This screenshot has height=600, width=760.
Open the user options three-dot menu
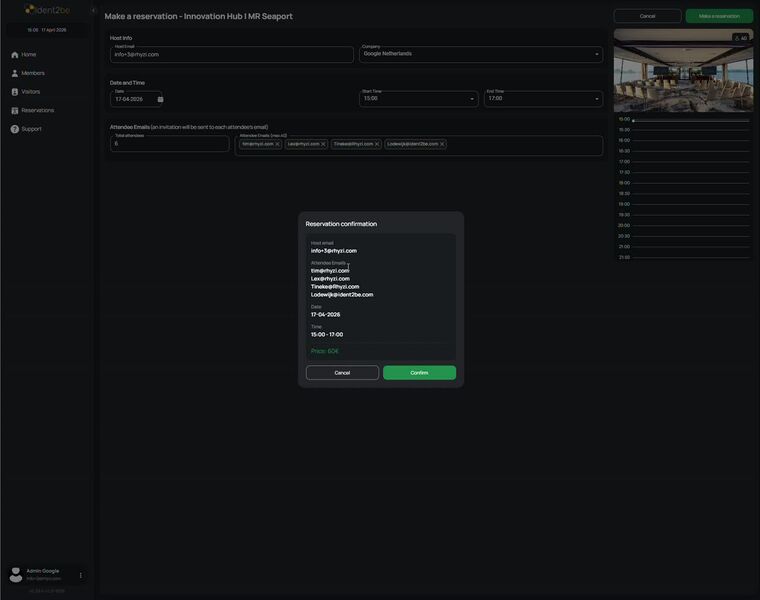coord(81,575)
